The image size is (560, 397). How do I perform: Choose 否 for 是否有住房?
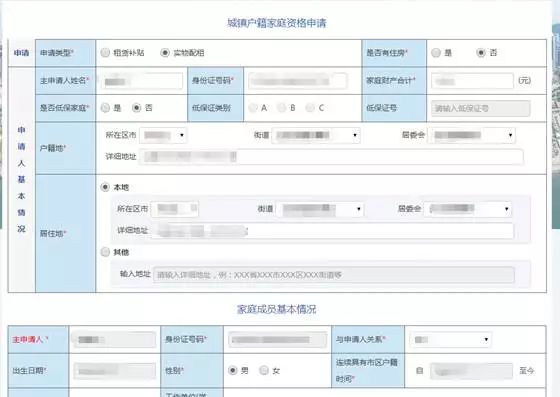481,53
